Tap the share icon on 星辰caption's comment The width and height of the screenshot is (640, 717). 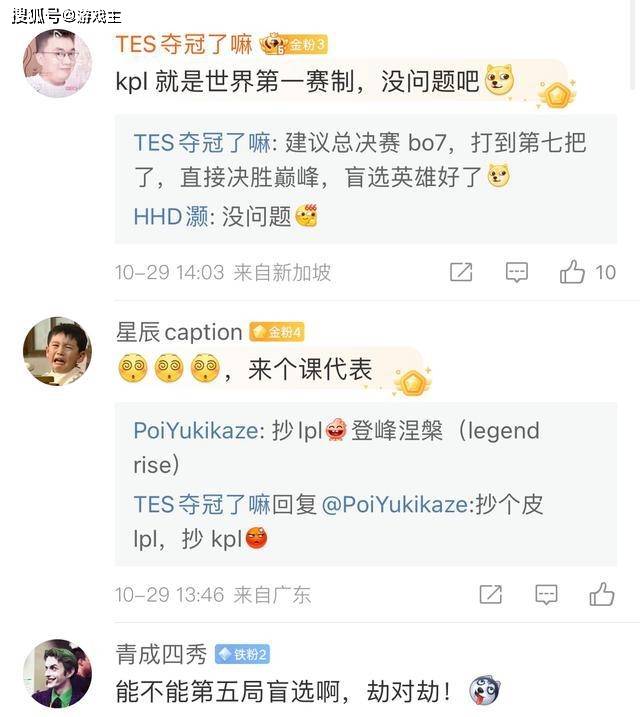490,594
